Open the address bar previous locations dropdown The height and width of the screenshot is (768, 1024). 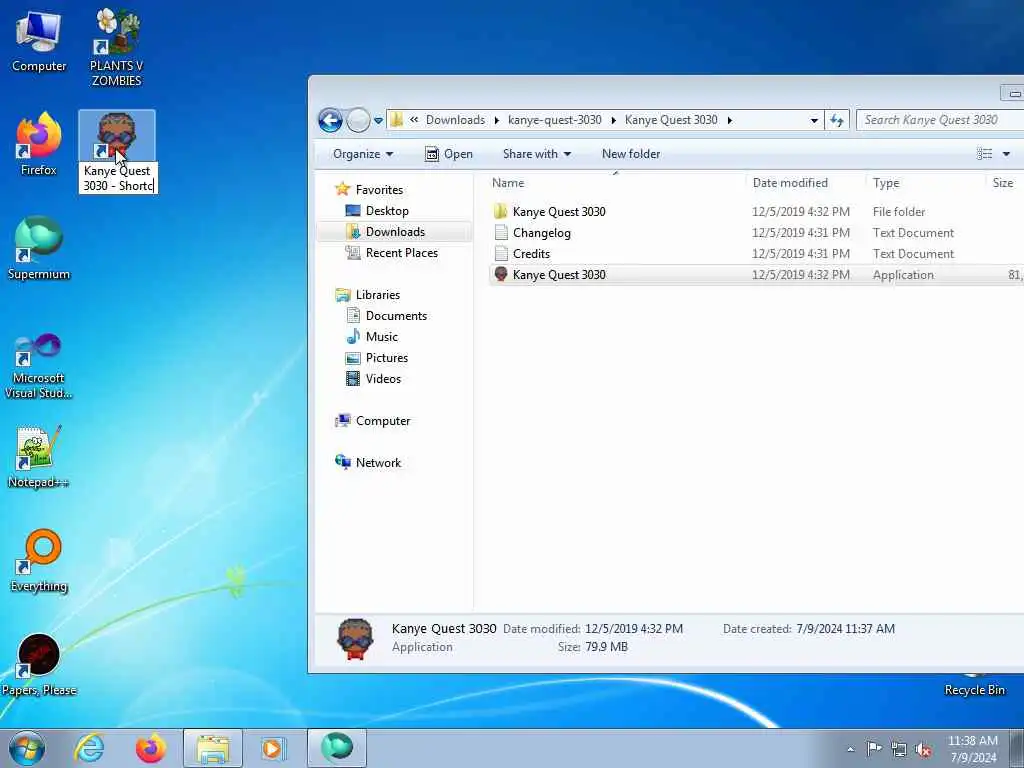(x=814, y=120)
